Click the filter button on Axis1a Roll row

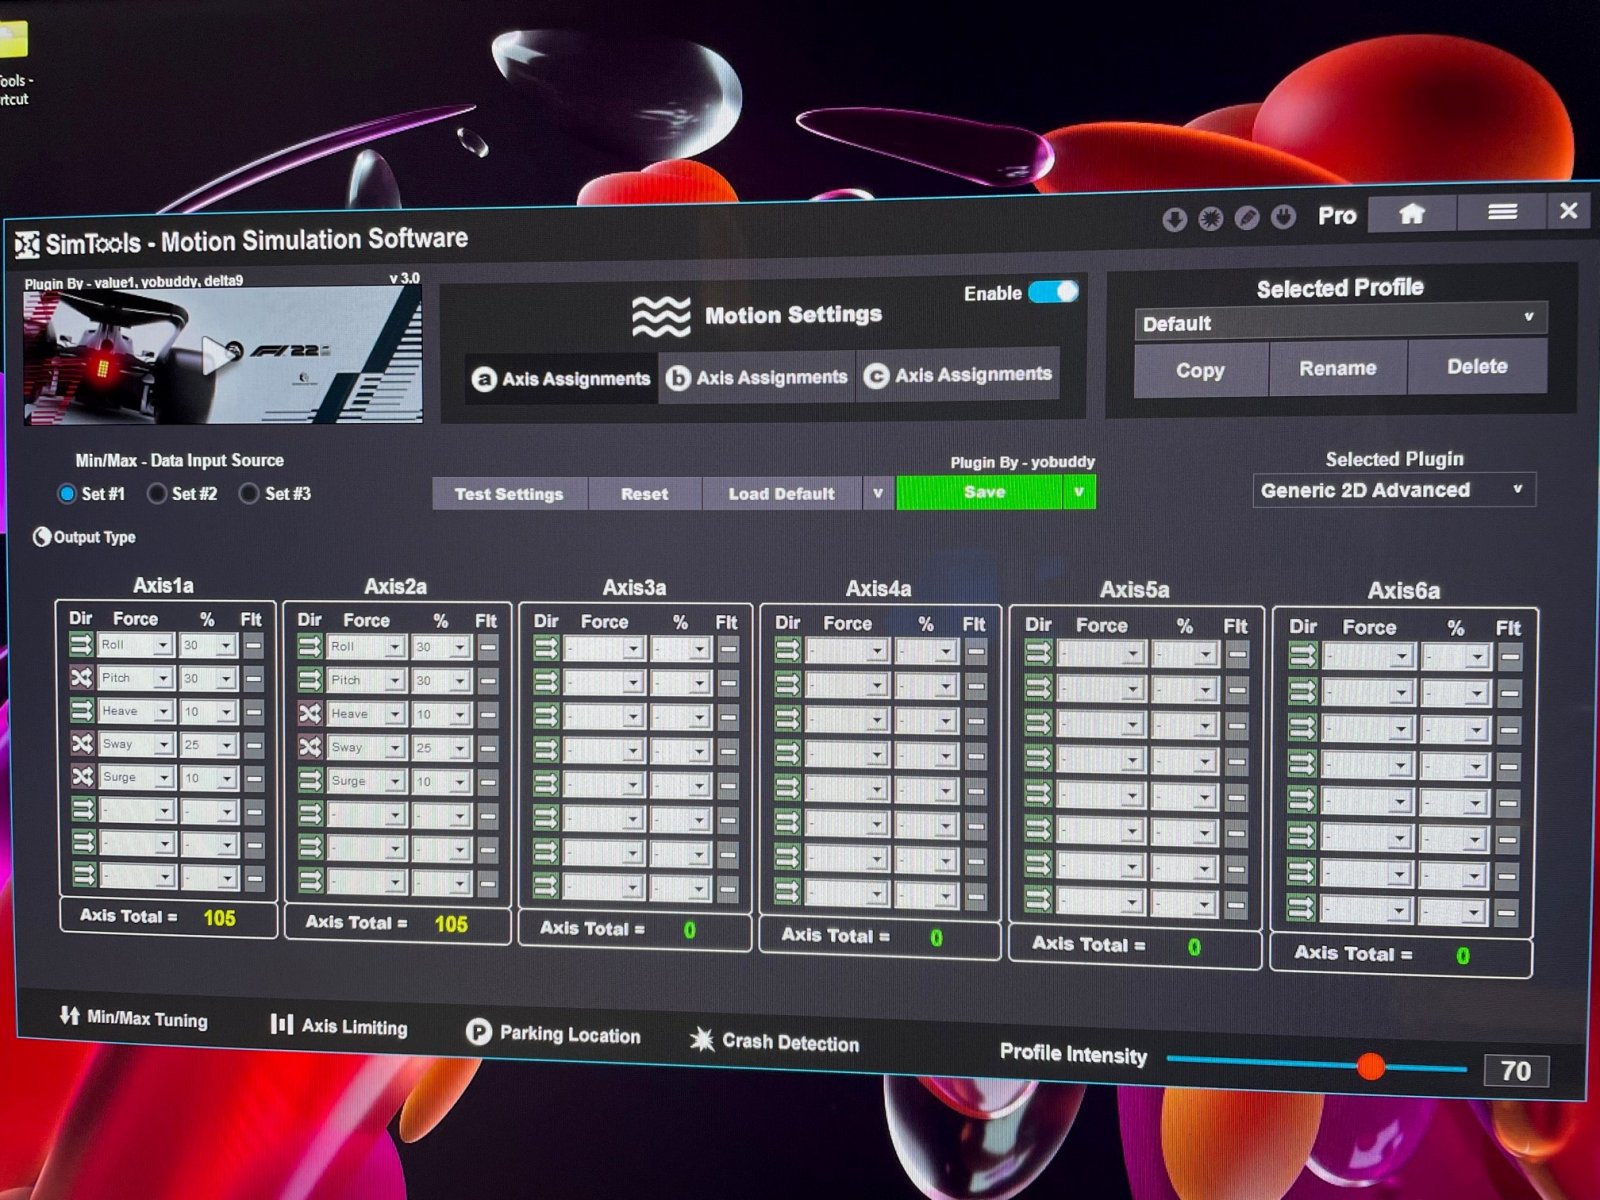[253, 645]
